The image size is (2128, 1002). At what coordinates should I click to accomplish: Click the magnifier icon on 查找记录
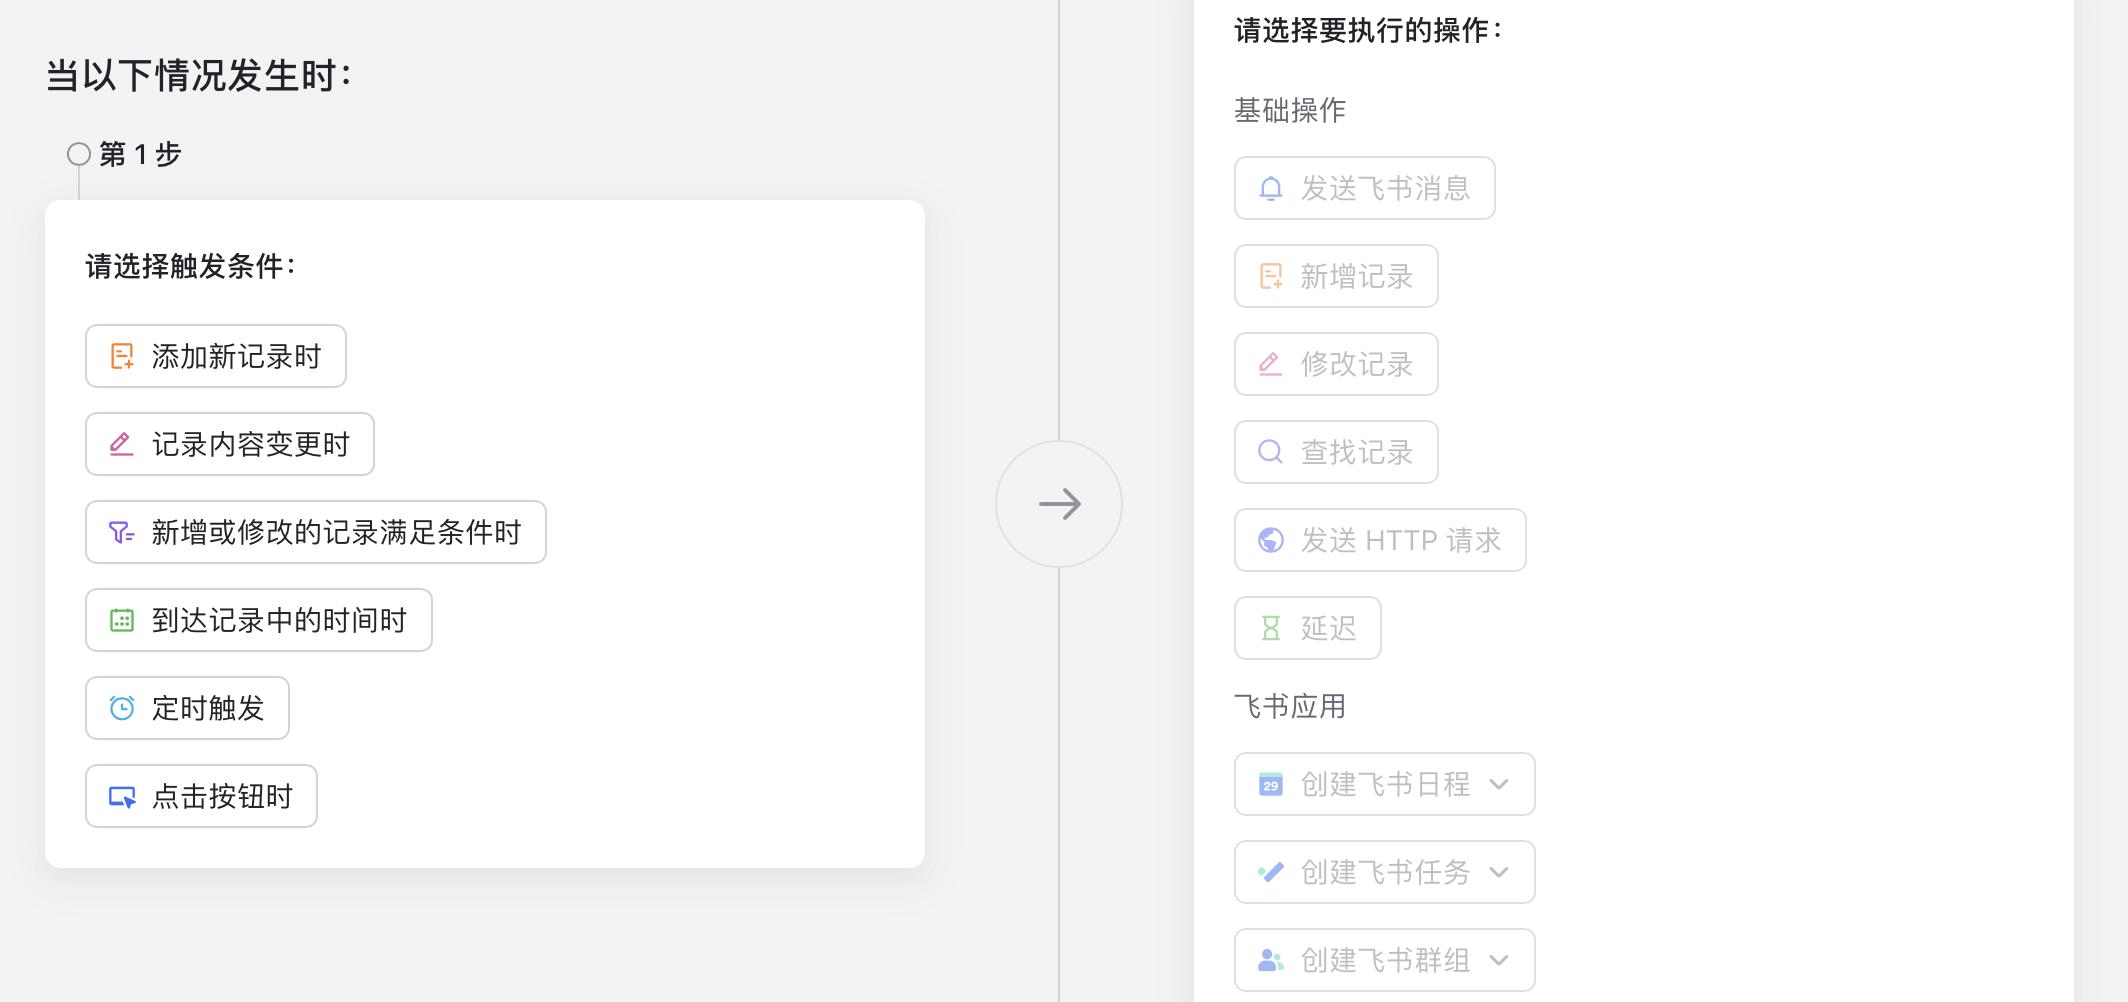point(1271,453)
